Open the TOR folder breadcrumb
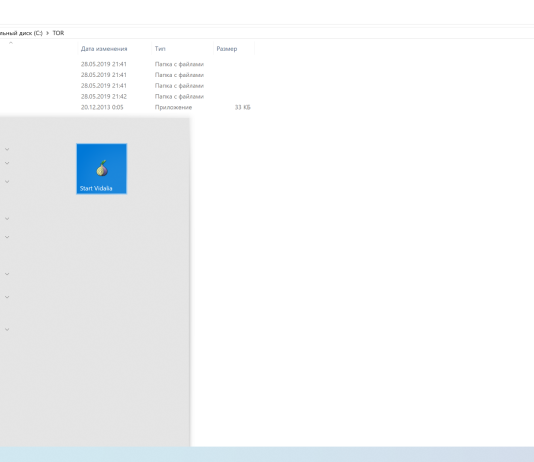Screen dimensions: 534x462 coord(58,33)
